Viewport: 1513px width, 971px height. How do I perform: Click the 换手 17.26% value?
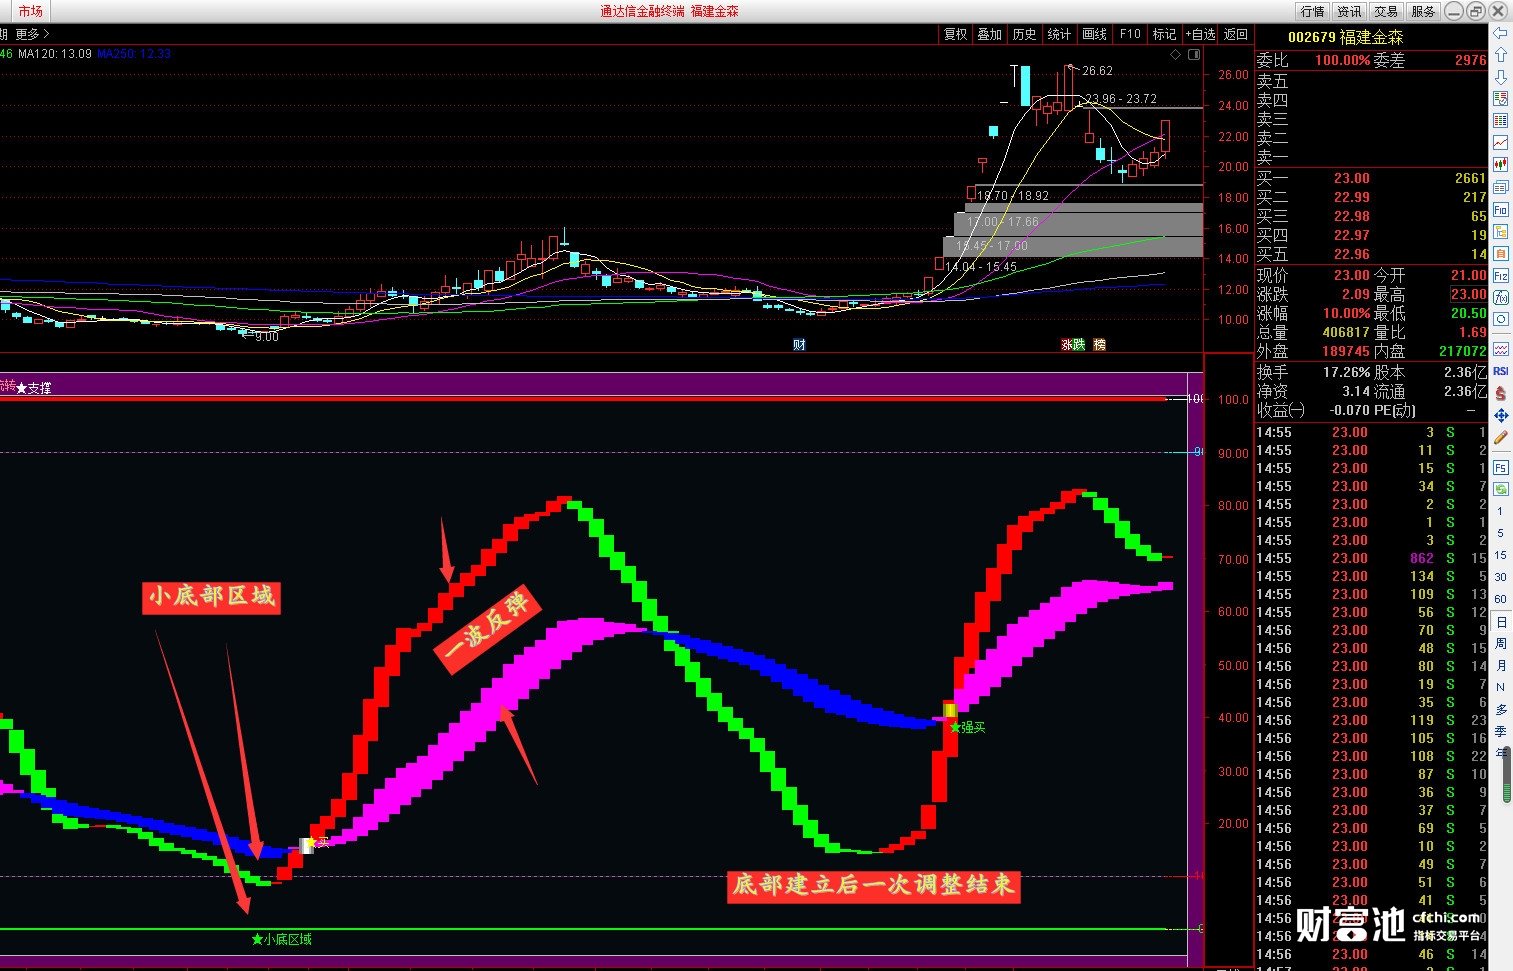[x=1346, y=372]
